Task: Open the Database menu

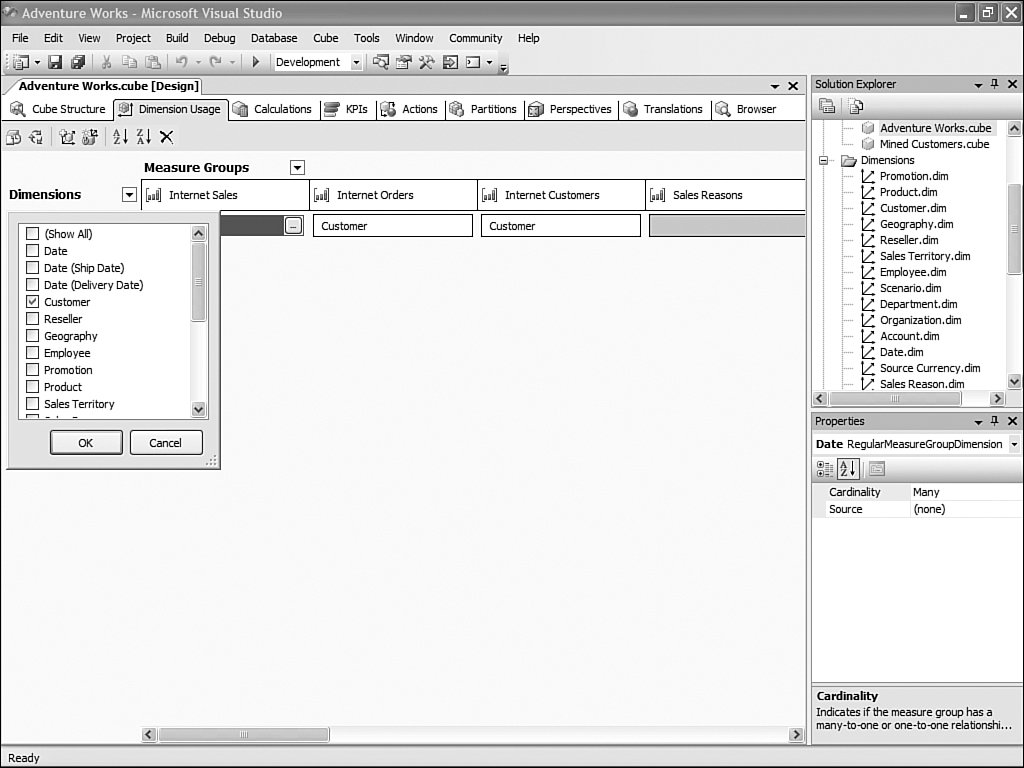Action: [x=274, y=38]
